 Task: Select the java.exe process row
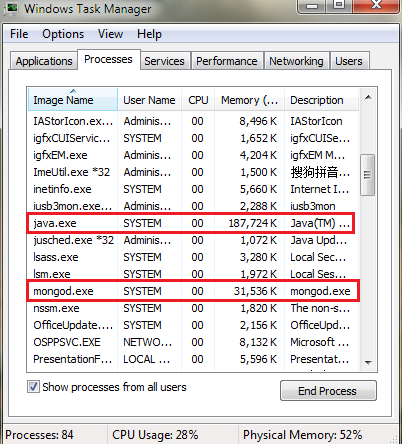pyautogui.click(x=192, y=223)
